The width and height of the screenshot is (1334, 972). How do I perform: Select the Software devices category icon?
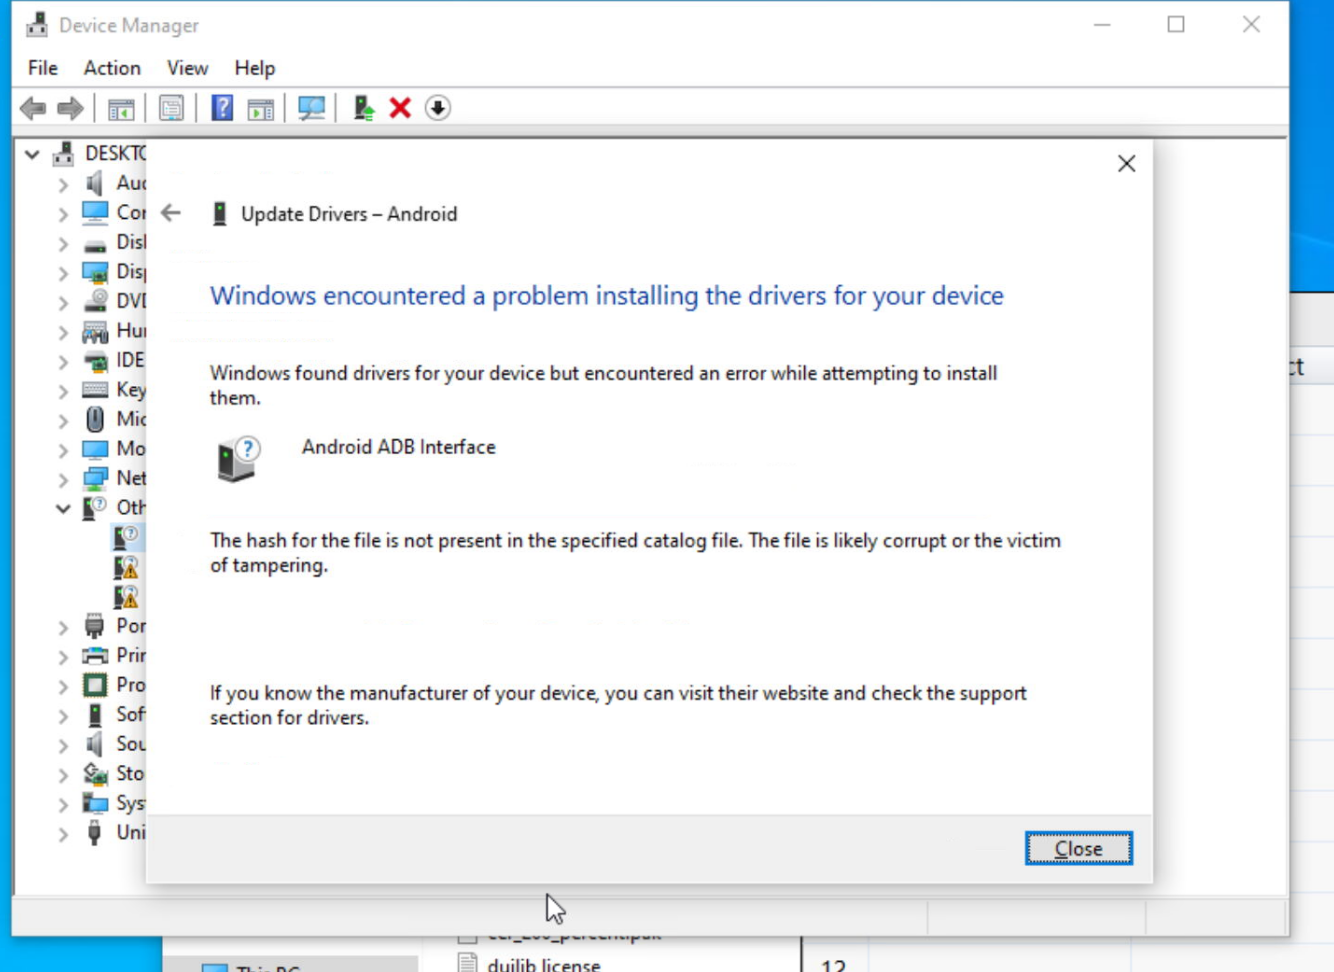point(95,715)
